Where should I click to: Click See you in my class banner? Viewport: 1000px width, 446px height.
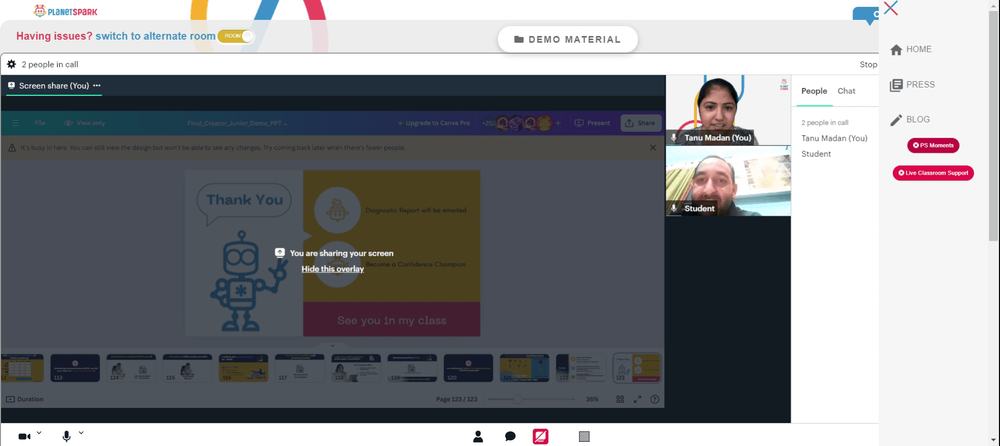coord(392,320)
